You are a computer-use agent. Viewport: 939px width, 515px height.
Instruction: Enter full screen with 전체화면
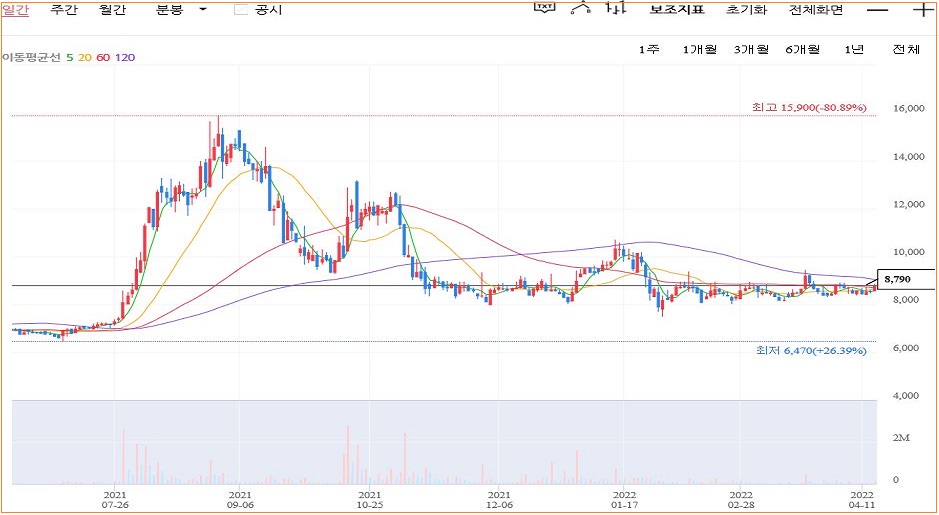coord(816,10)
